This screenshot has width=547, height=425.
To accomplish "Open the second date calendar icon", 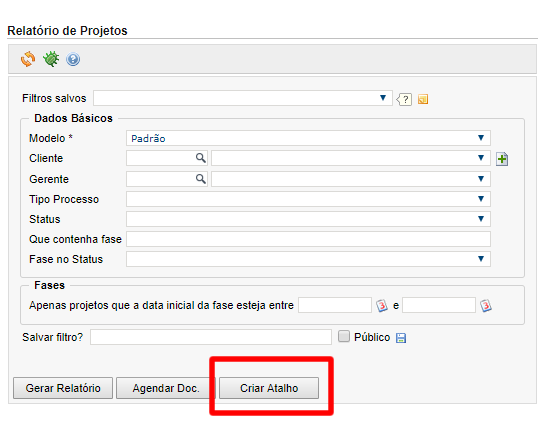I will 486,305.
